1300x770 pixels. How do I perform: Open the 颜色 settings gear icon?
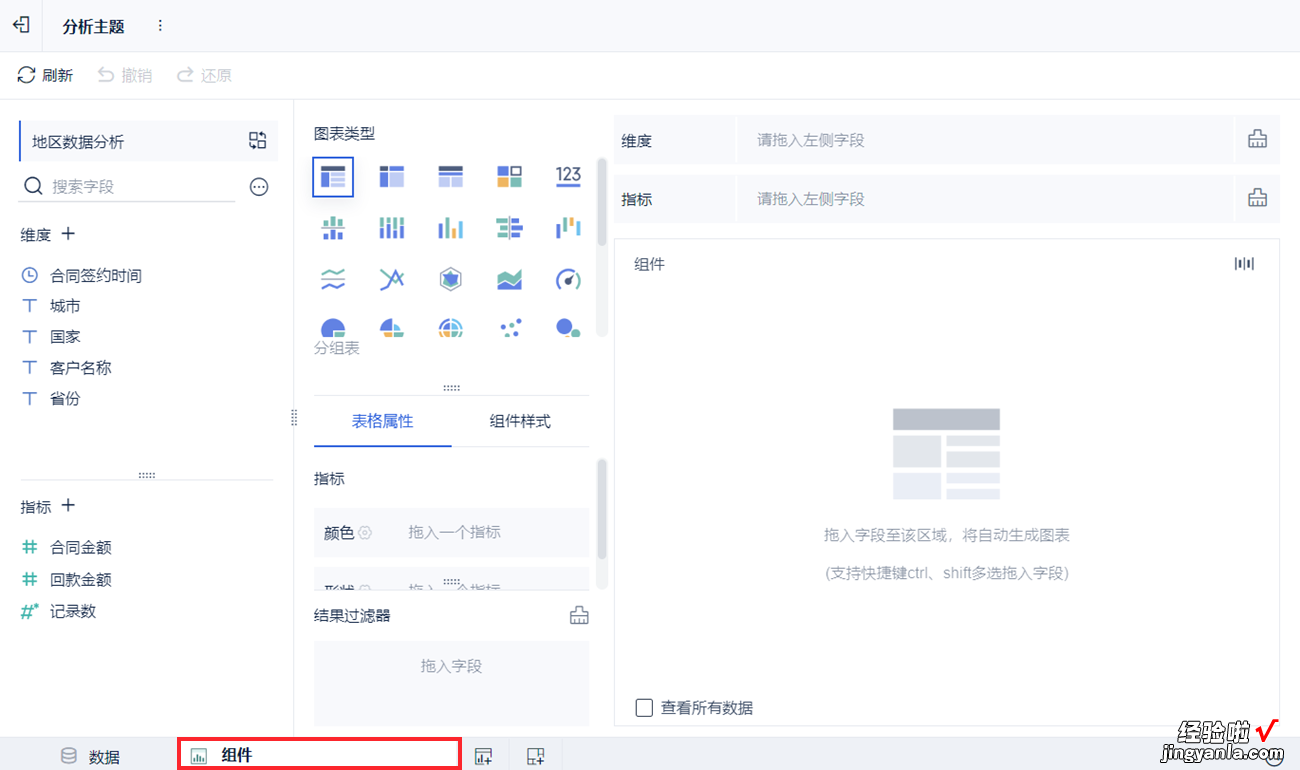(365, 533)
